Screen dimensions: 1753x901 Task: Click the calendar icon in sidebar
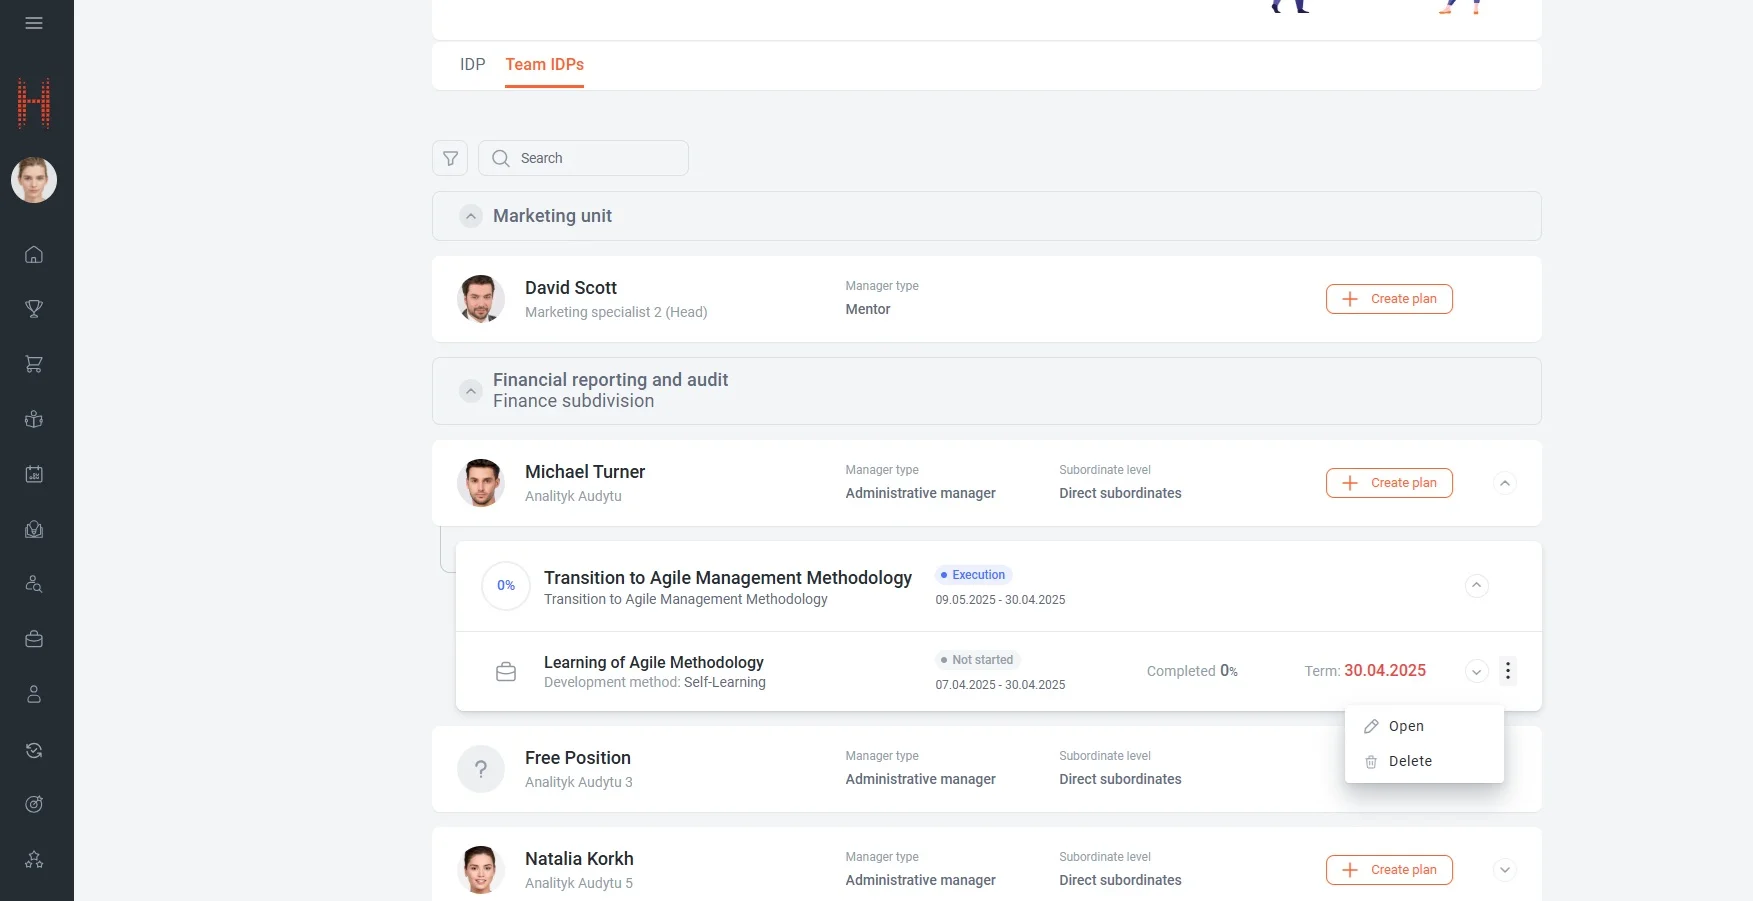coord(34,474)
